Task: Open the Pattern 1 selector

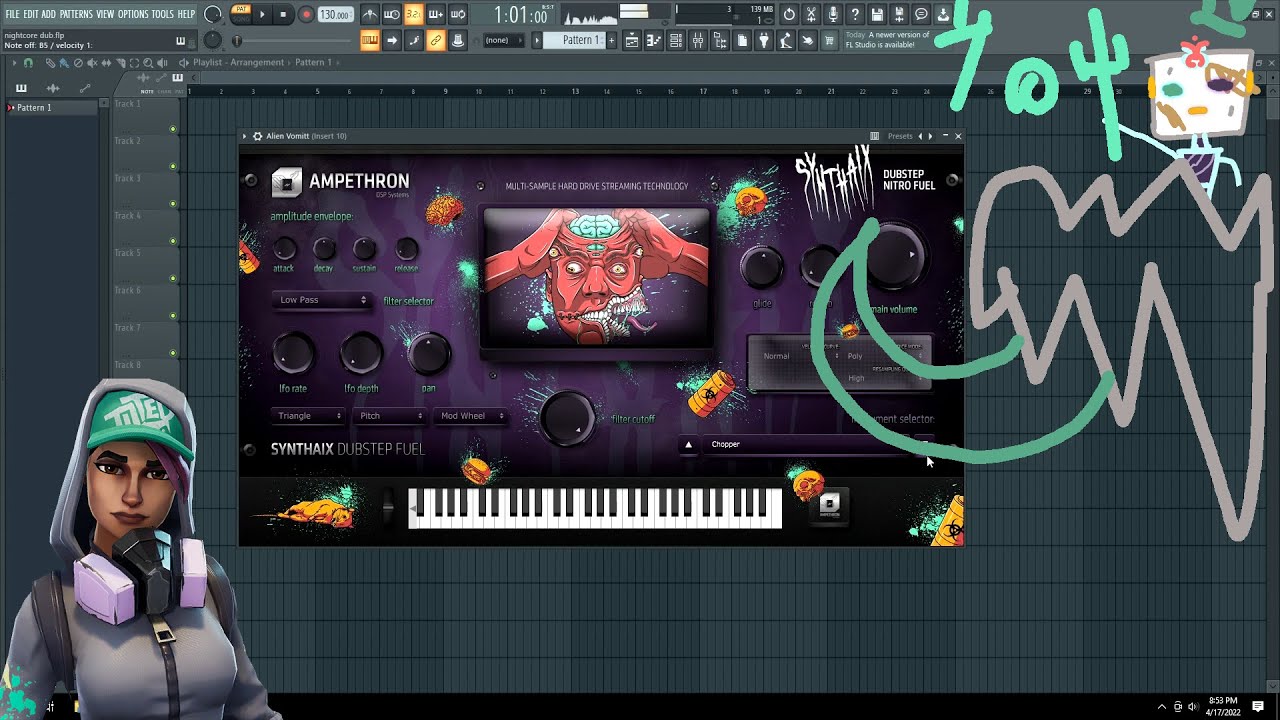Action: coord(575,40)
